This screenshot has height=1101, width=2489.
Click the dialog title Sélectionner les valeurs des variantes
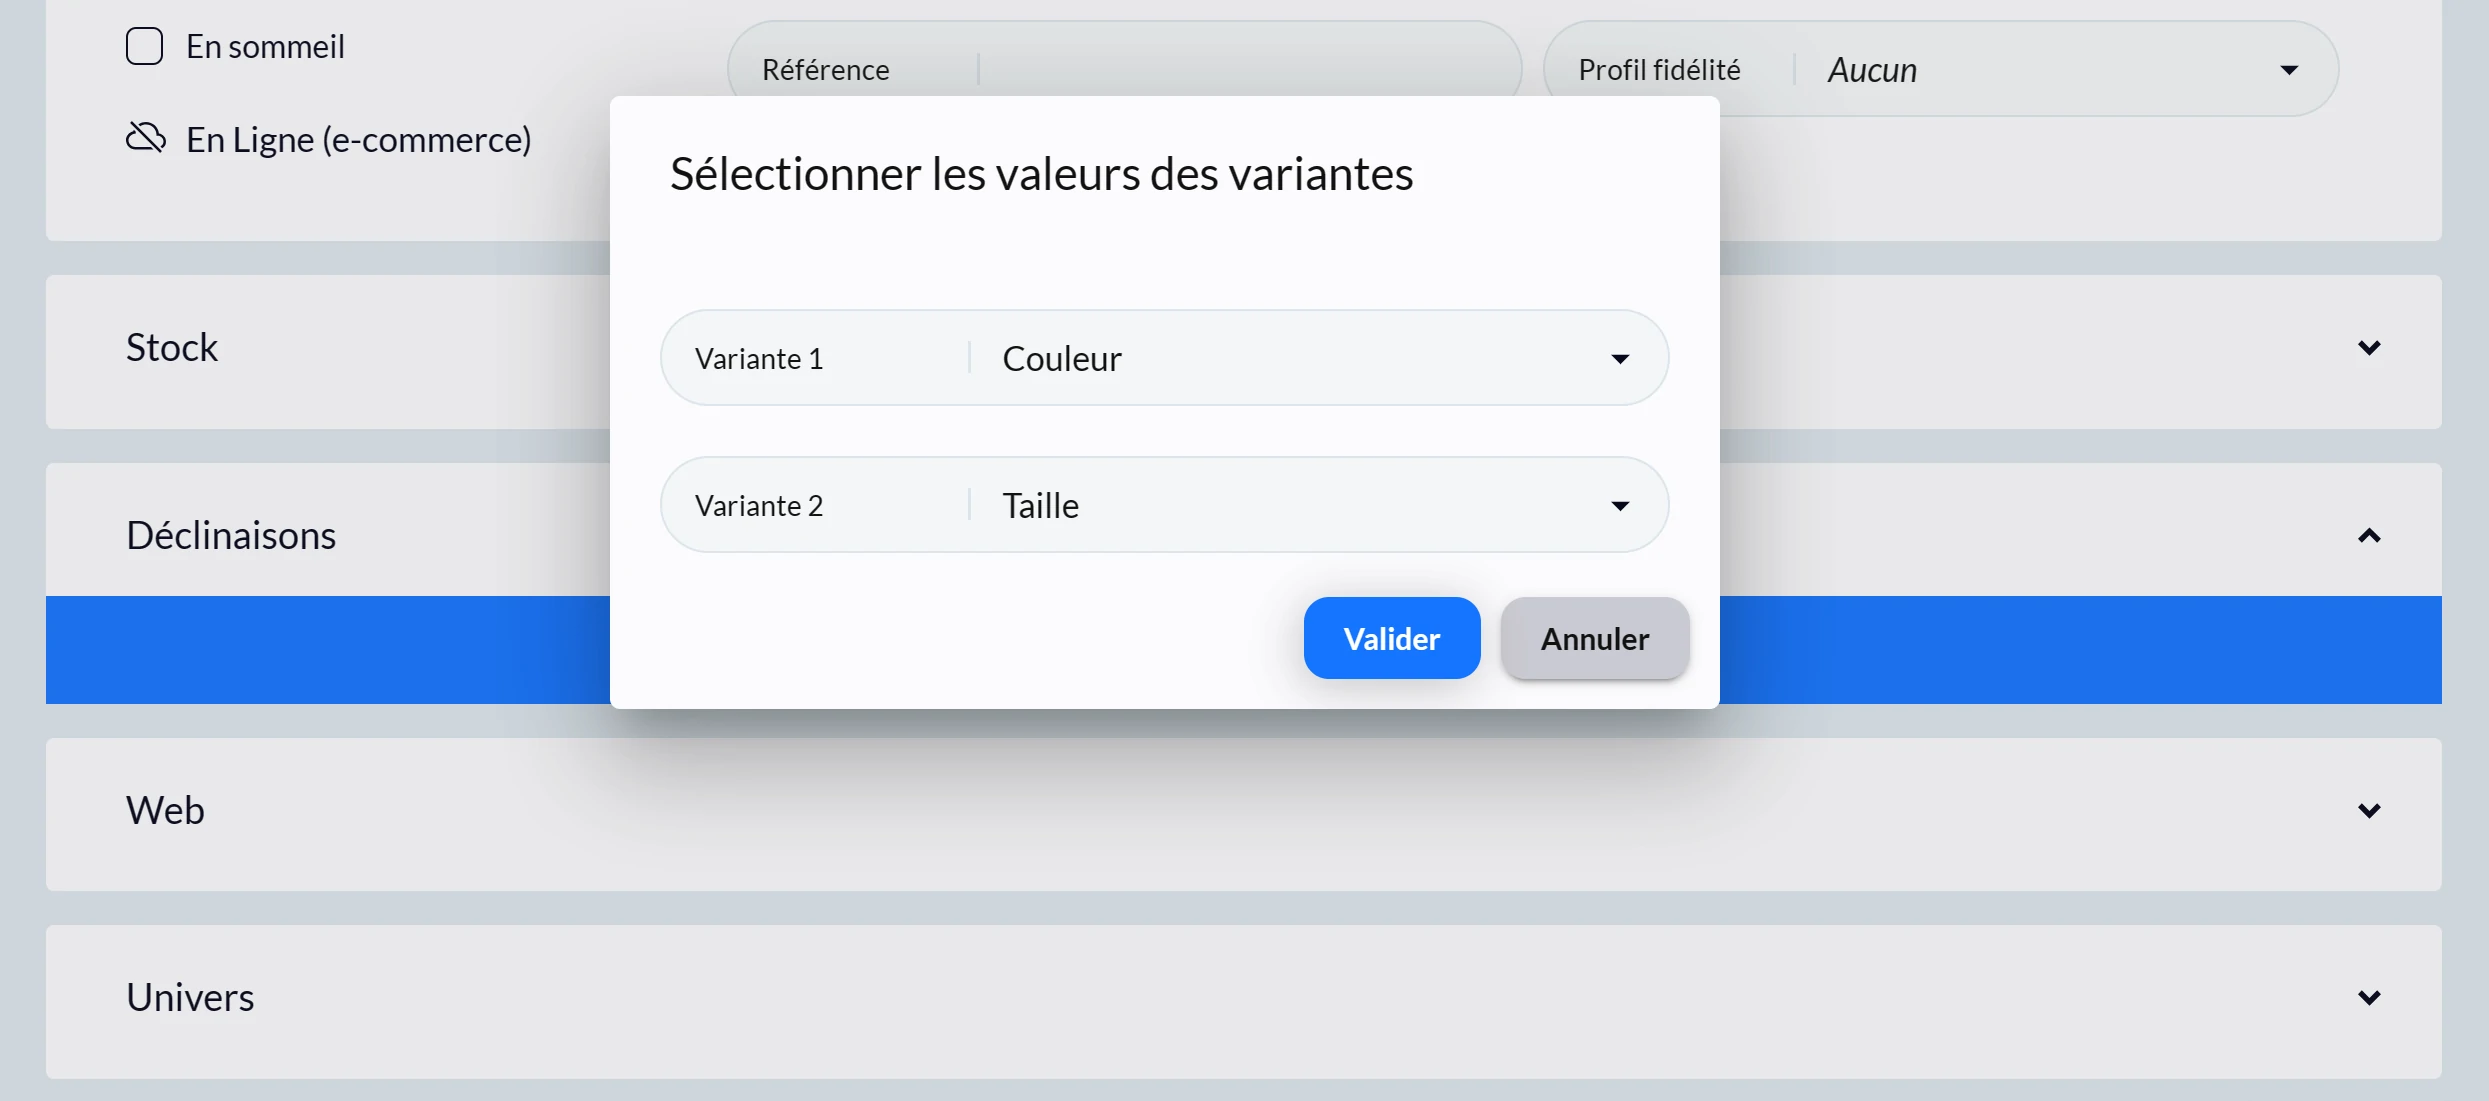1041,174
